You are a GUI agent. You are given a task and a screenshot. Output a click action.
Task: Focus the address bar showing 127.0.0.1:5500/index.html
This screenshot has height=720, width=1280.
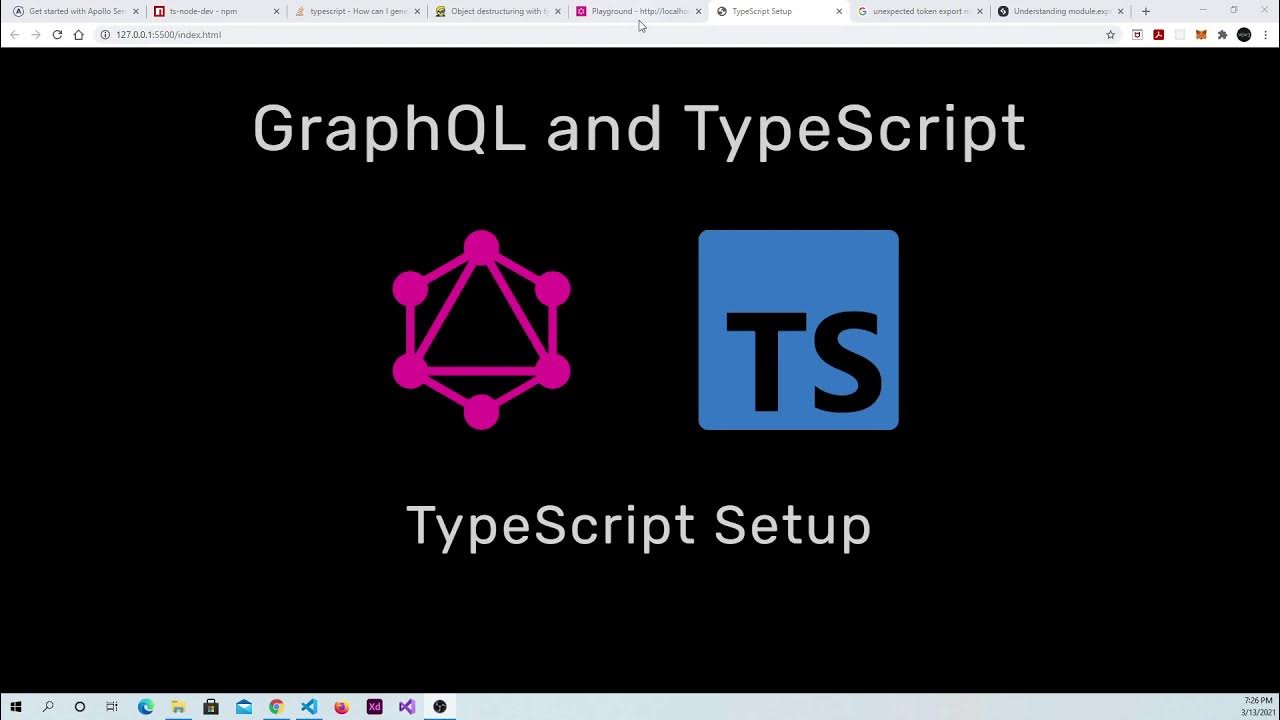608,35
